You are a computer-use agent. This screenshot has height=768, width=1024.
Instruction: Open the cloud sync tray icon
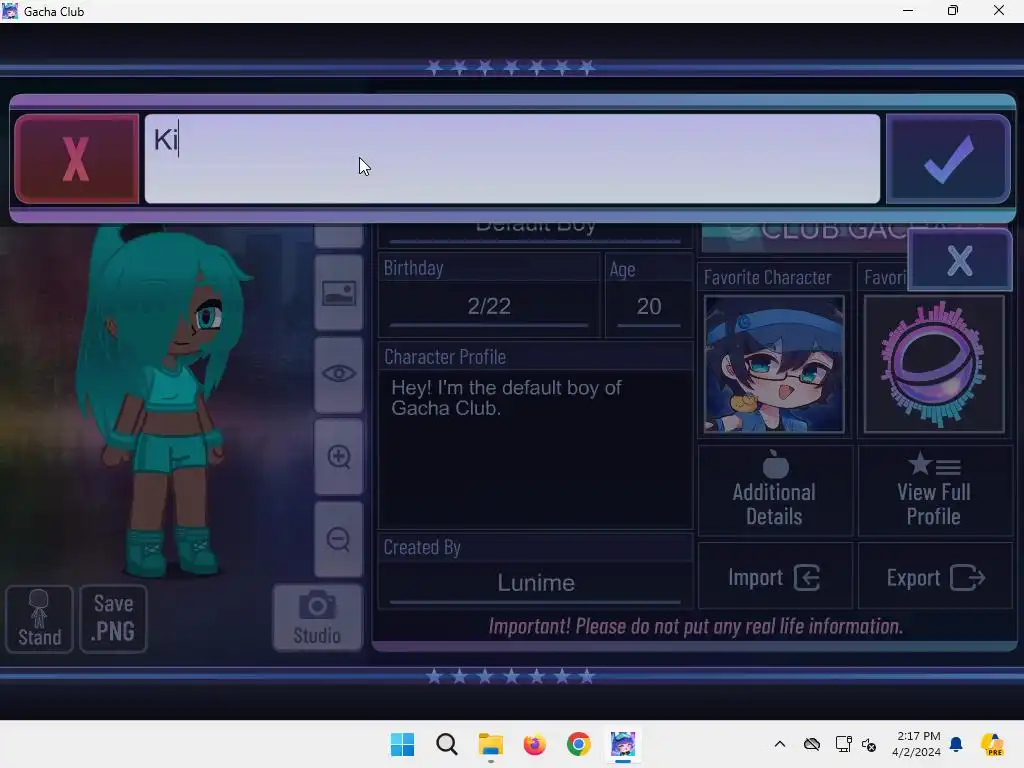(x=812, y=744)
